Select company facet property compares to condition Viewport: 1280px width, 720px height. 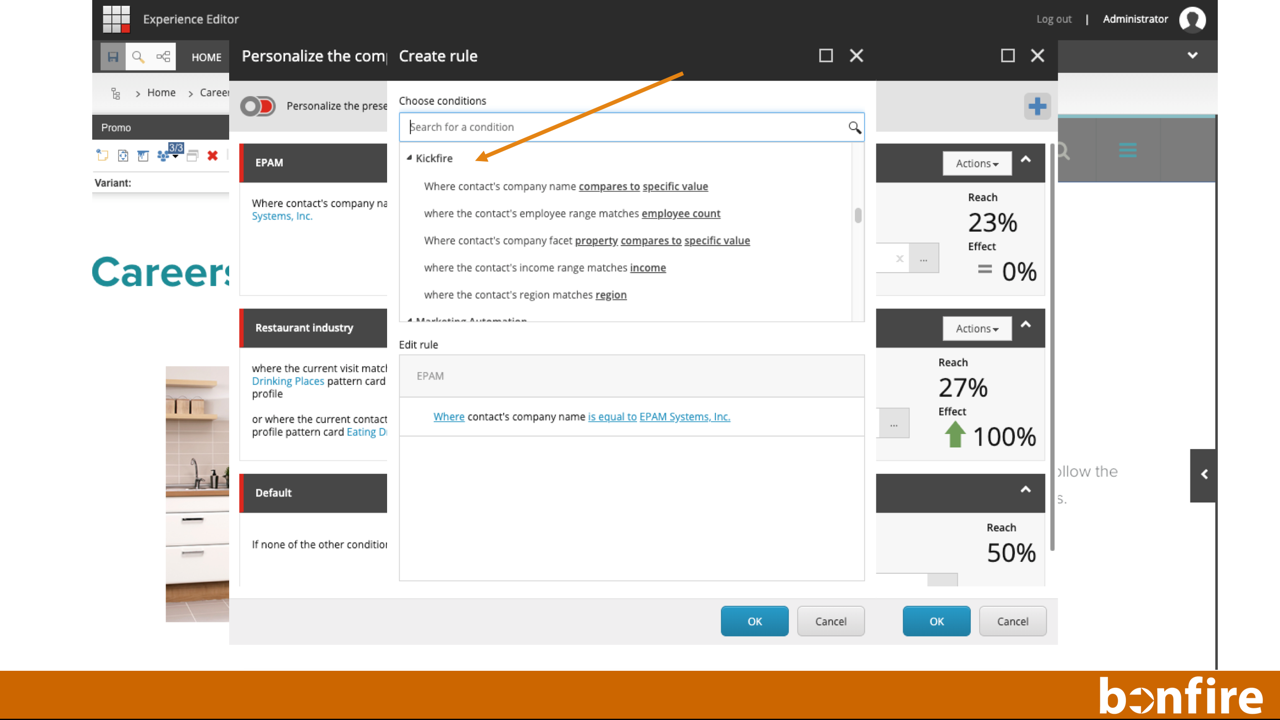(587, 240)
